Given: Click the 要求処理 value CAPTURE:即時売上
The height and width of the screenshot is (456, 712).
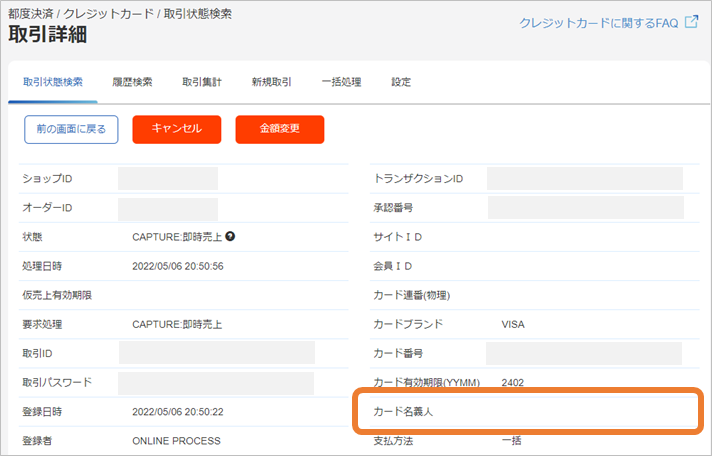Looking at the screenshot, I should 177,325.
